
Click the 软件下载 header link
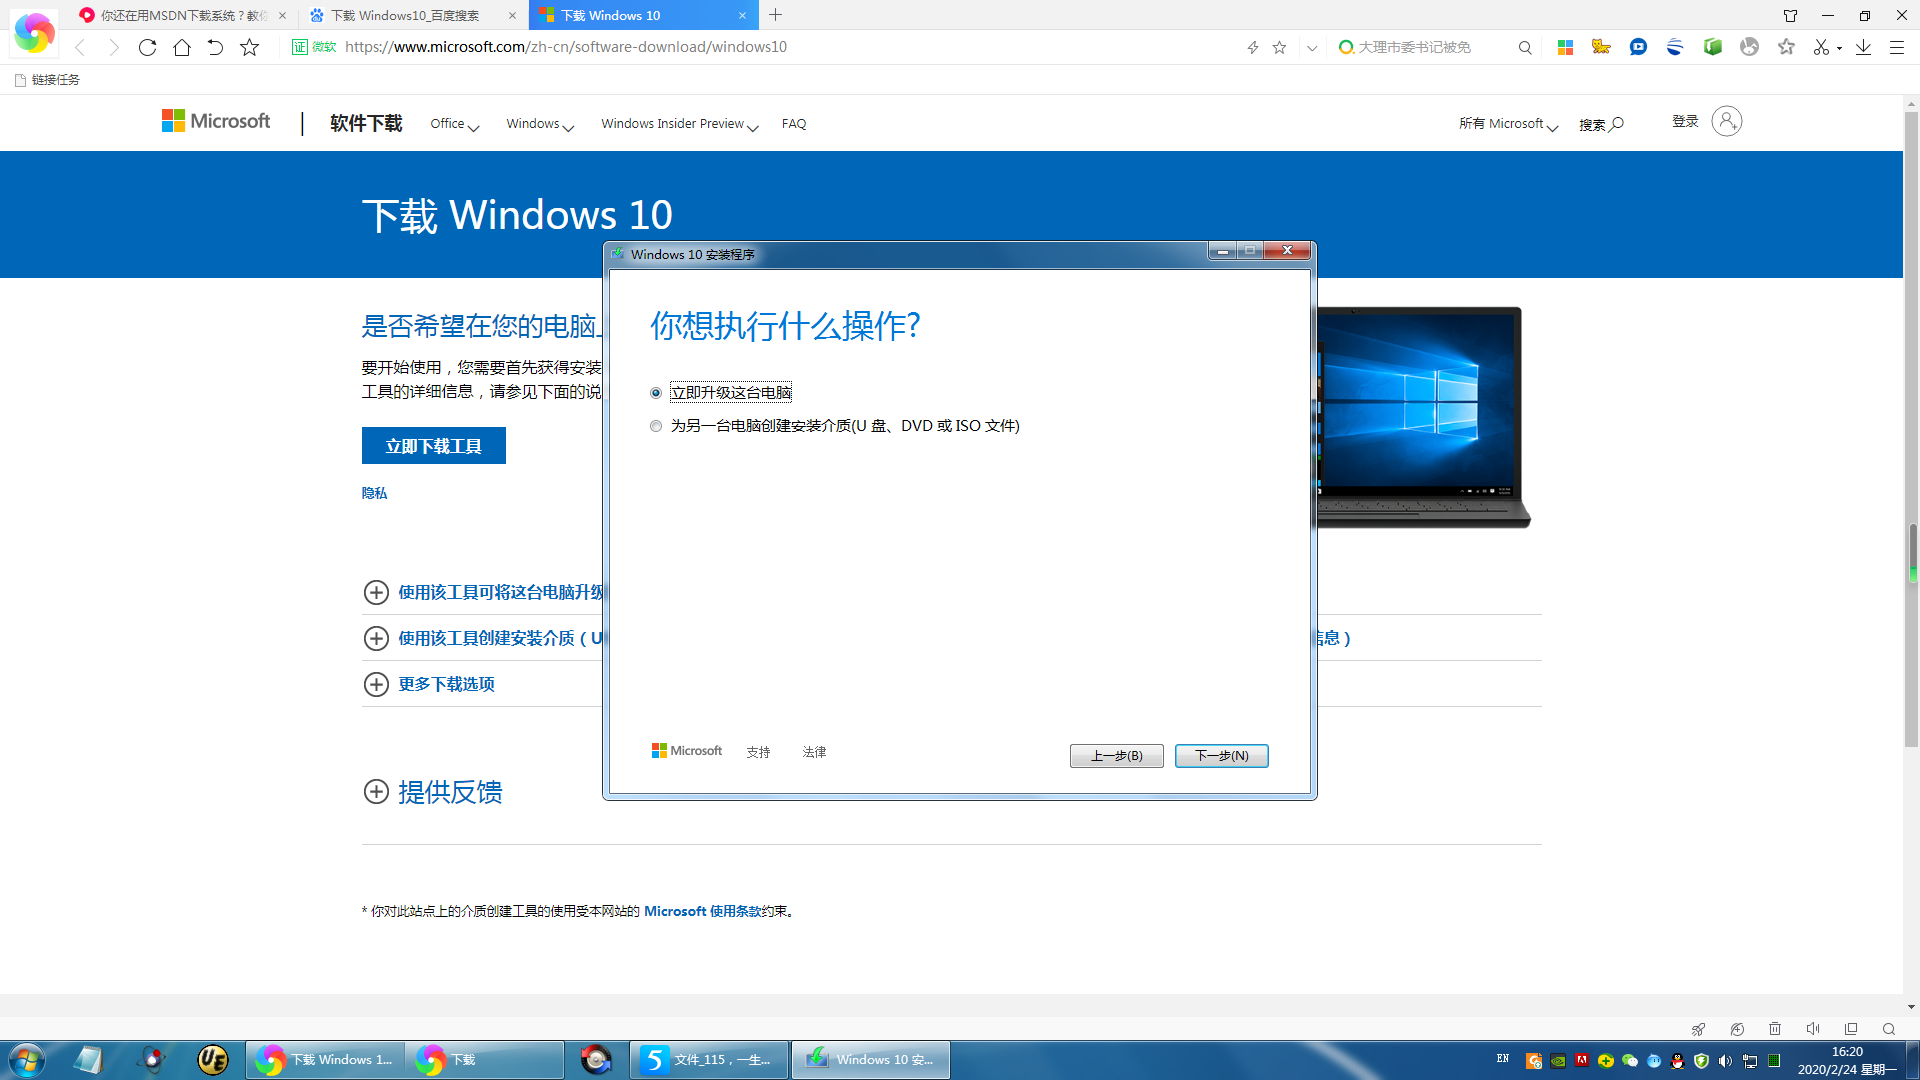366,123
